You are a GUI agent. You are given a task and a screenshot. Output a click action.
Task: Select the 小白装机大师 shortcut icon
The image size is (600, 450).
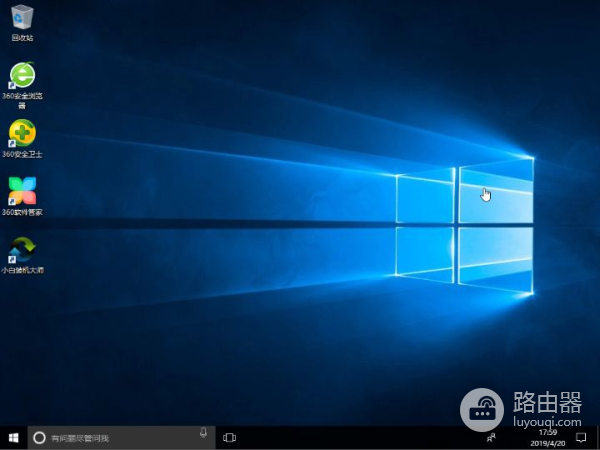click(22, 248)
